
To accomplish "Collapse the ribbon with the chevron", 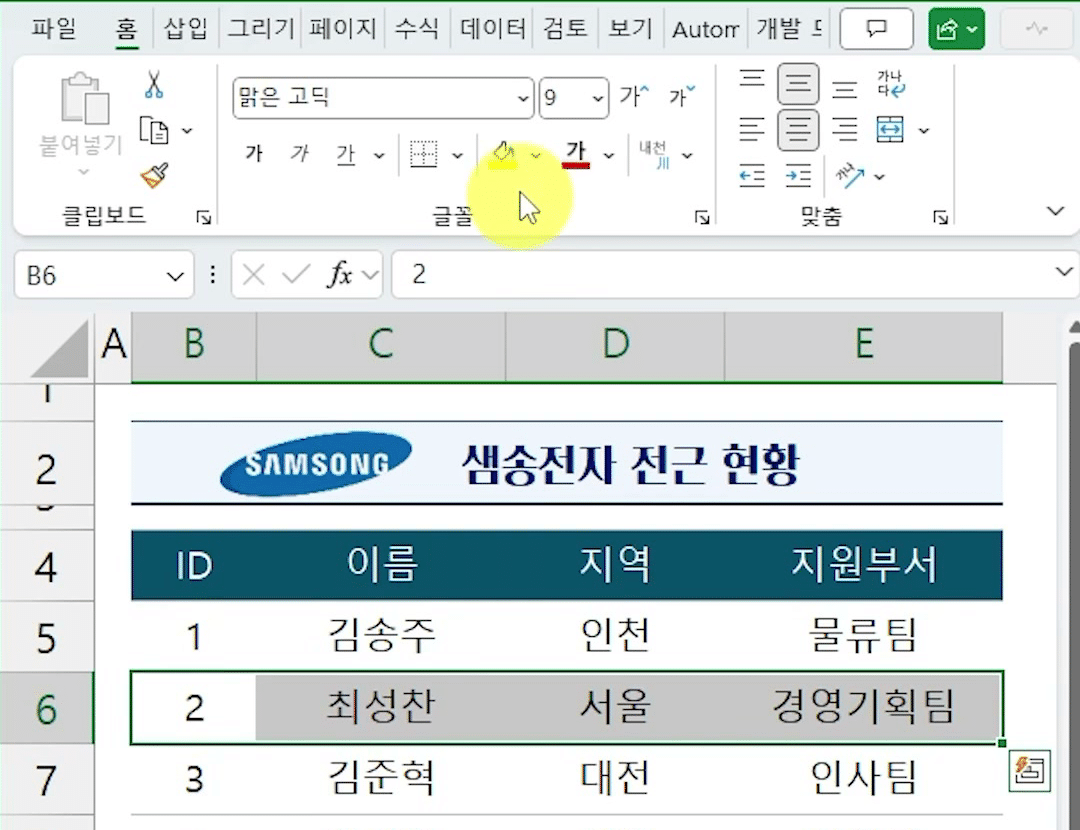I will (x=1055, y=211).
